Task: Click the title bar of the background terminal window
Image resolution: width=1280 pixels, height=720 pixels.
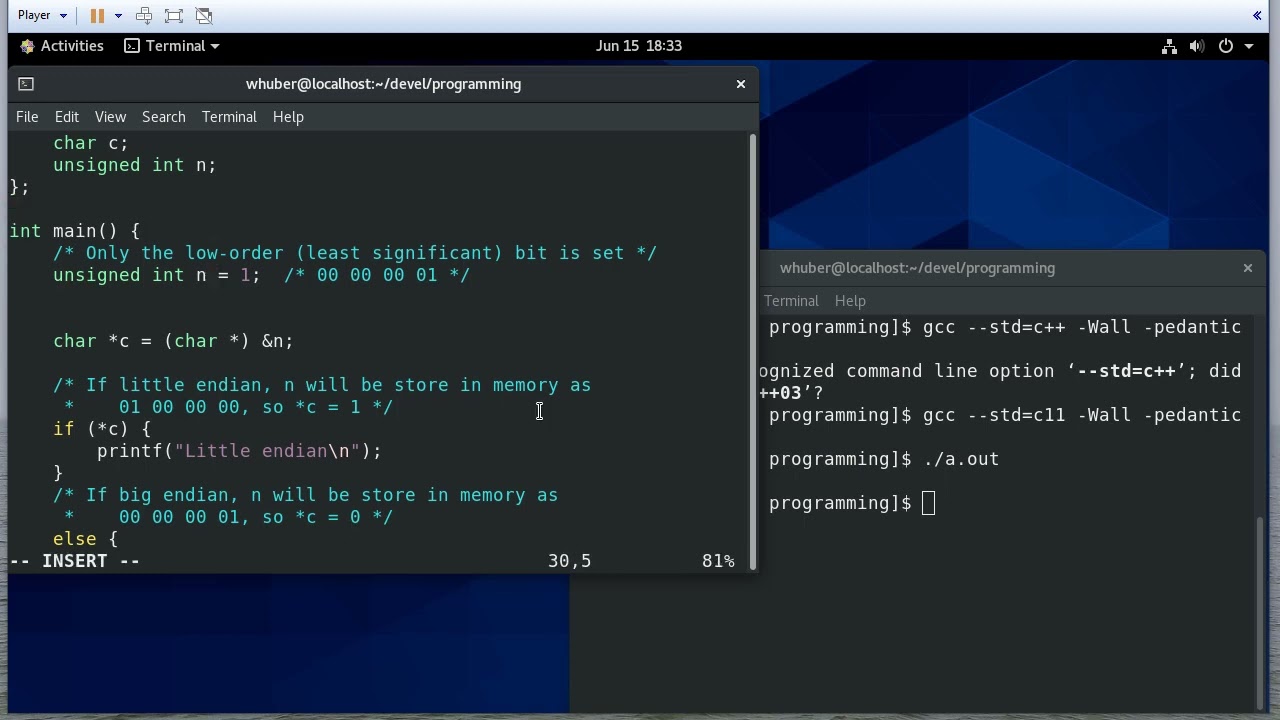Action: click(x=1010, y=268)
